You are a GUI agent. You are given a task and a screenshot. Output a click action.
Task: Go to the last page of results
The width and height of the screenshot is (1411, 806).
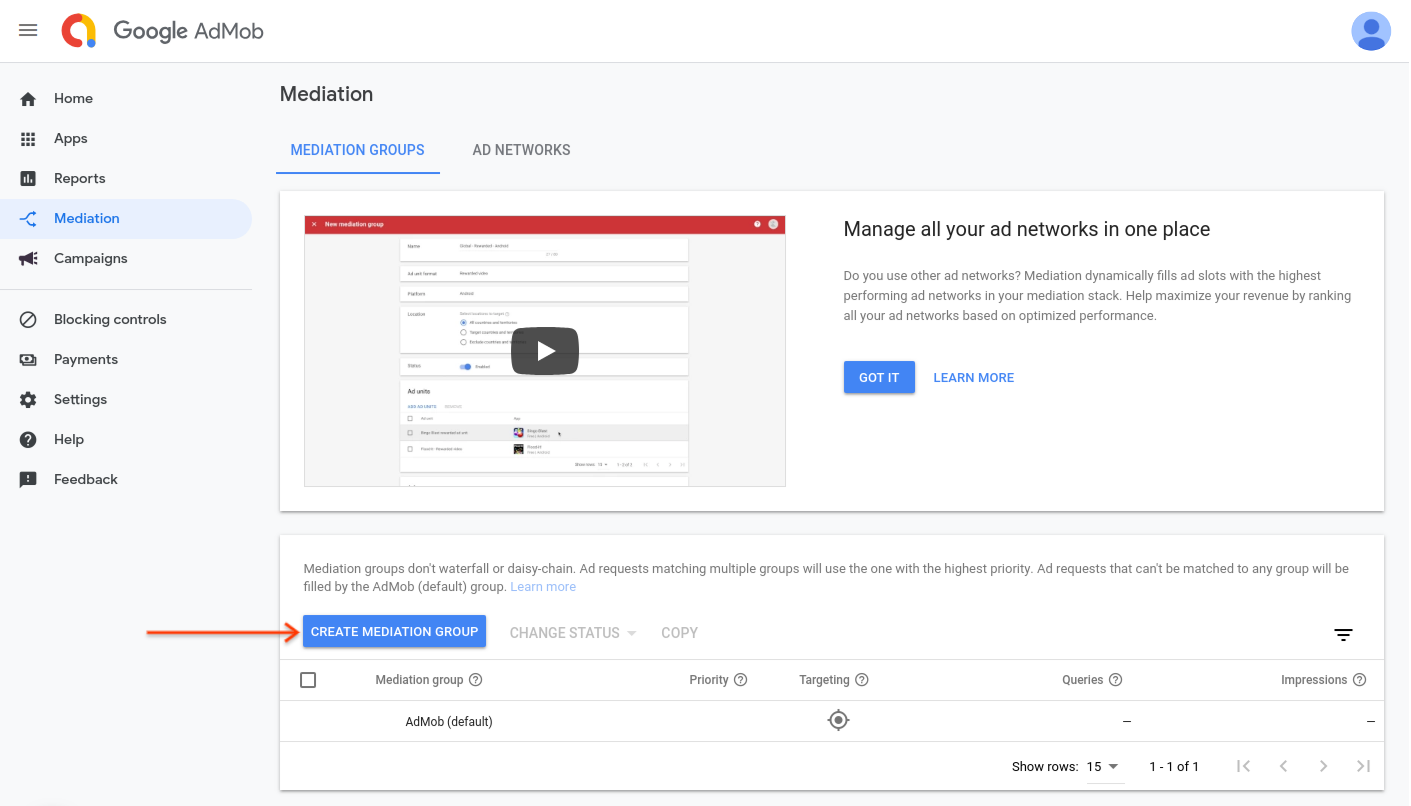click(x=1363, y=766)
